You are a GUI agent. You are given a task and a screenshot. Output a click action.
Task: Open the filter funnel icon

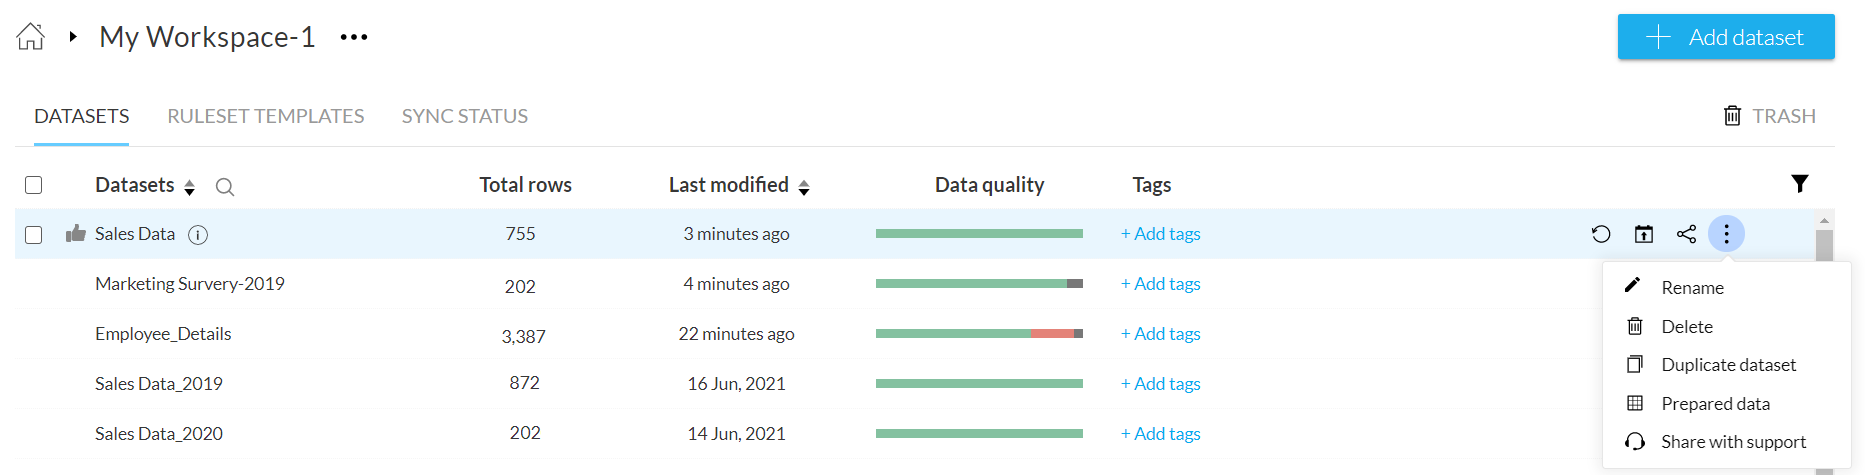[x=1799, y=184]
